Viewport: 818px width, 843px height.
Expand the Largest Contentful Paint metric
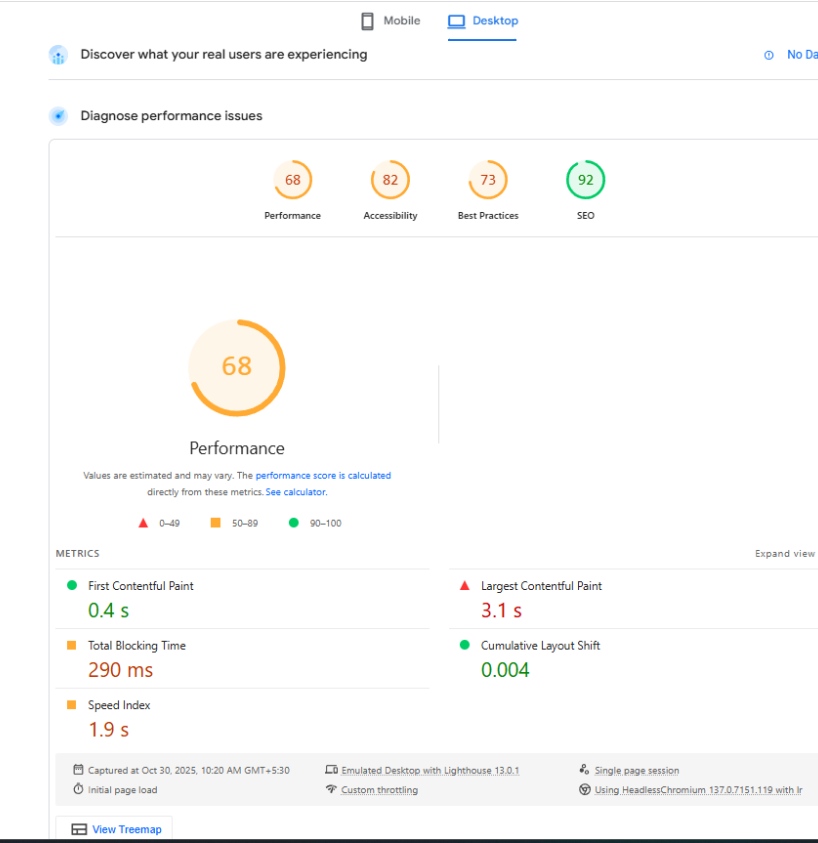click(x=541, y=586)
